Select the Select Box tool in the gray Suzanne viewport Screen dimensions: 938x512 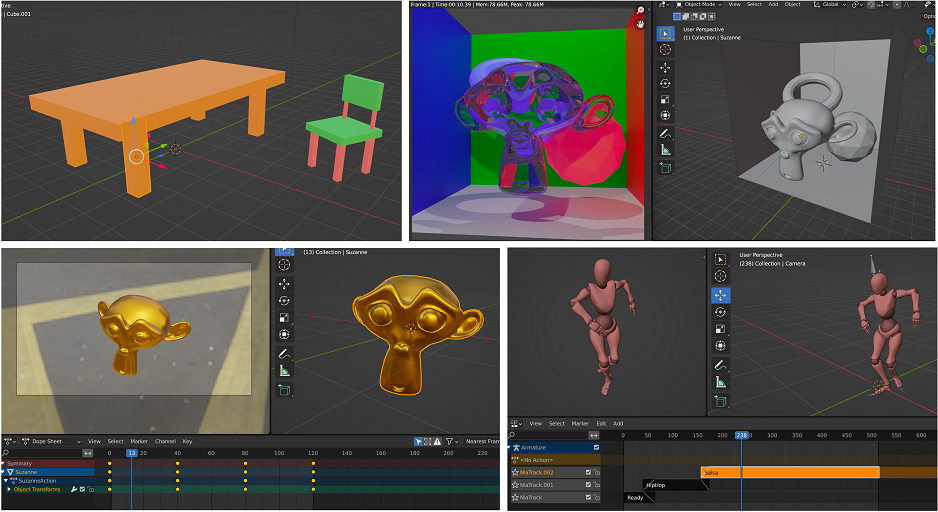click(x=665, y=33)
